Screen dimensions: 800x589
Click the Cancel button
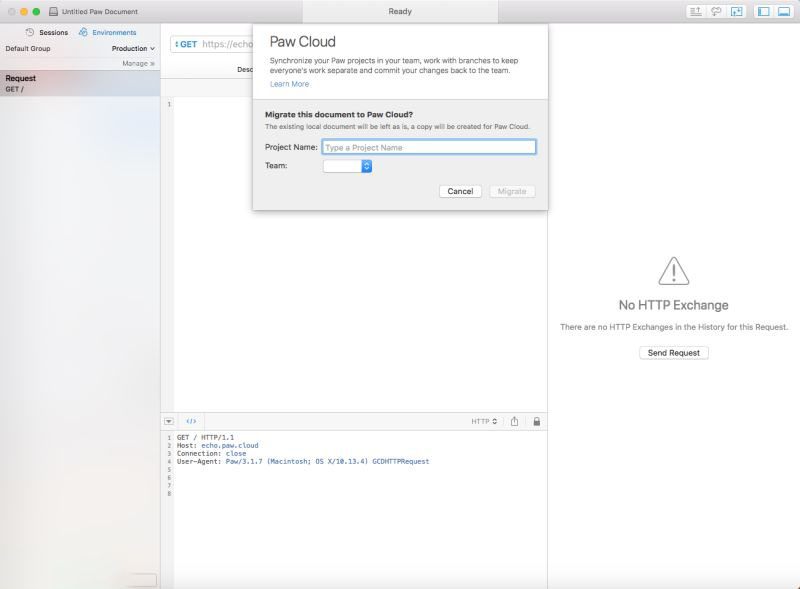point(460,191)
